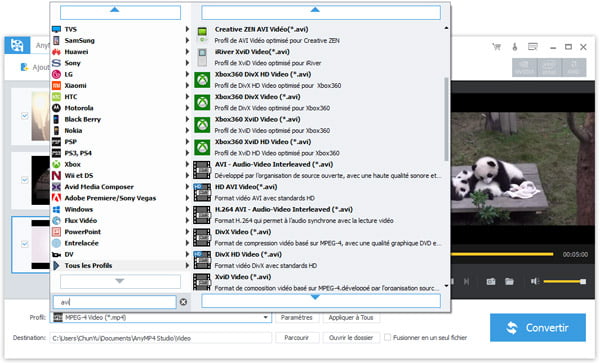The height and width of the screenshot is (363, 600).
Task: Toggle checkbox of the second video item
Action: point(25,180)
